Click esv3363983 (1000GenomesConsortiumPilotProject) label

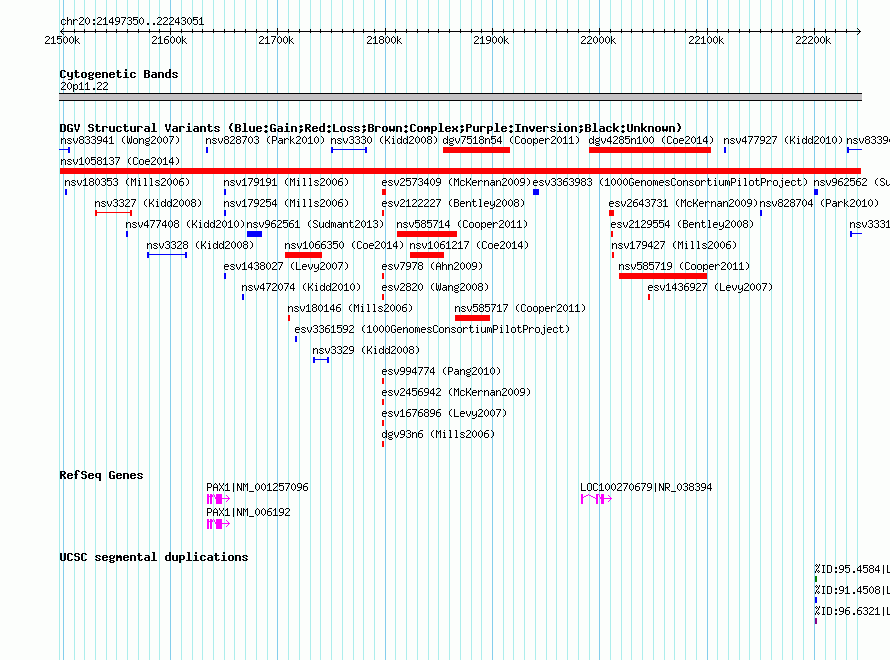[x=670, y=182]
